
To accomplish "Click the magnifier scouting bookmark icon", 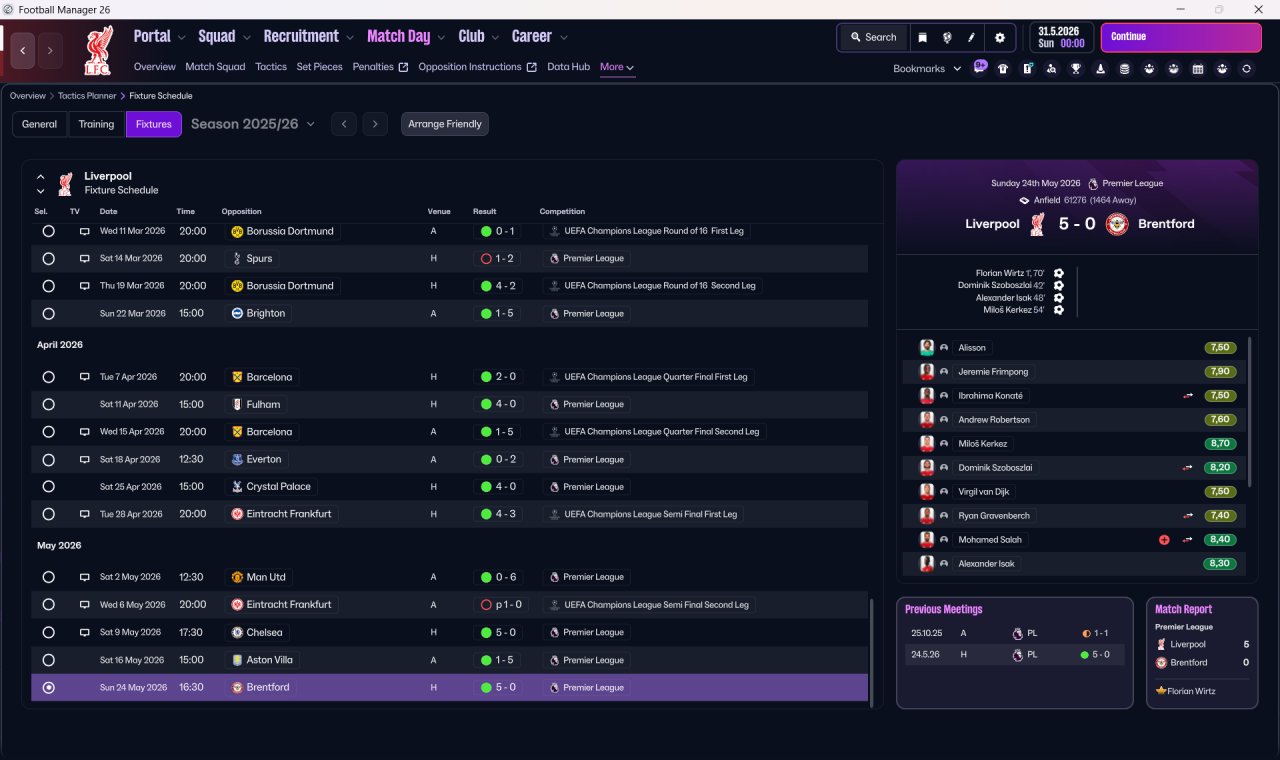I will [x=1052, y=69].
